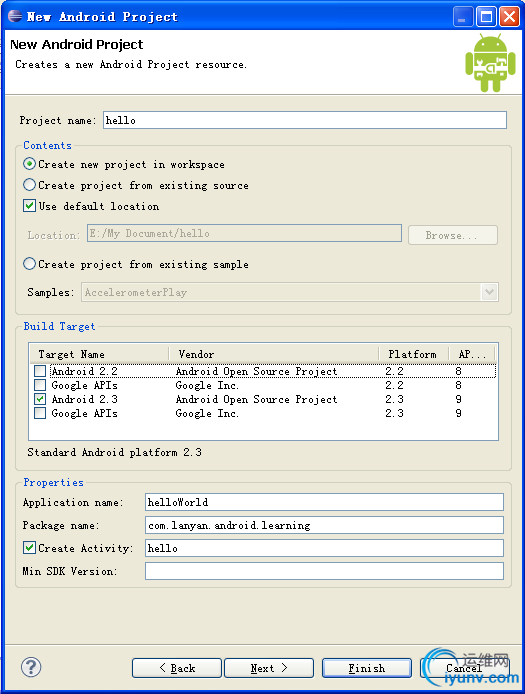Toggle the Create Activity checkbox
Image resolution: width=525 pixels, height=694 pixels.
30,548
